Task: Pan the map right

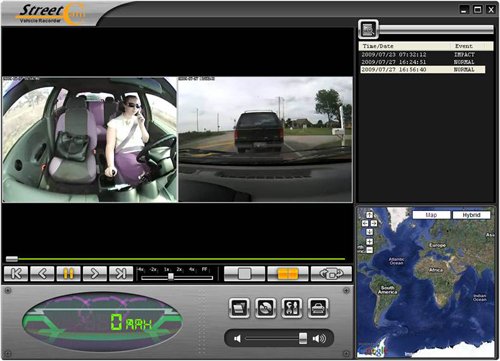Action: [x=374, y=223]
